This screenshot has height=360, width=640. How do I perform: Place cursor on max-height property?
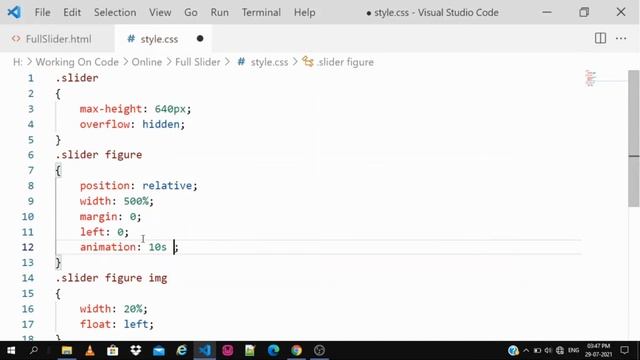[111, 109]
